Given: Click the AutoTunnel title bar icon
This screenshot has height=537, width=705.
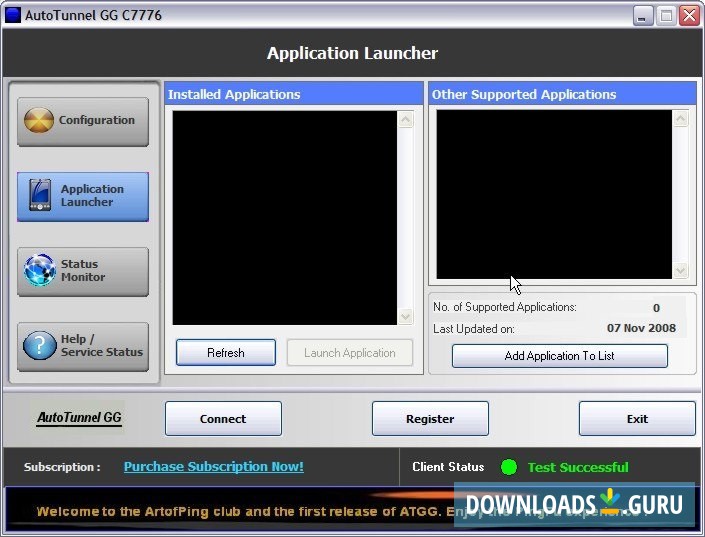Looking at the screenshot, I should (13, 15).
